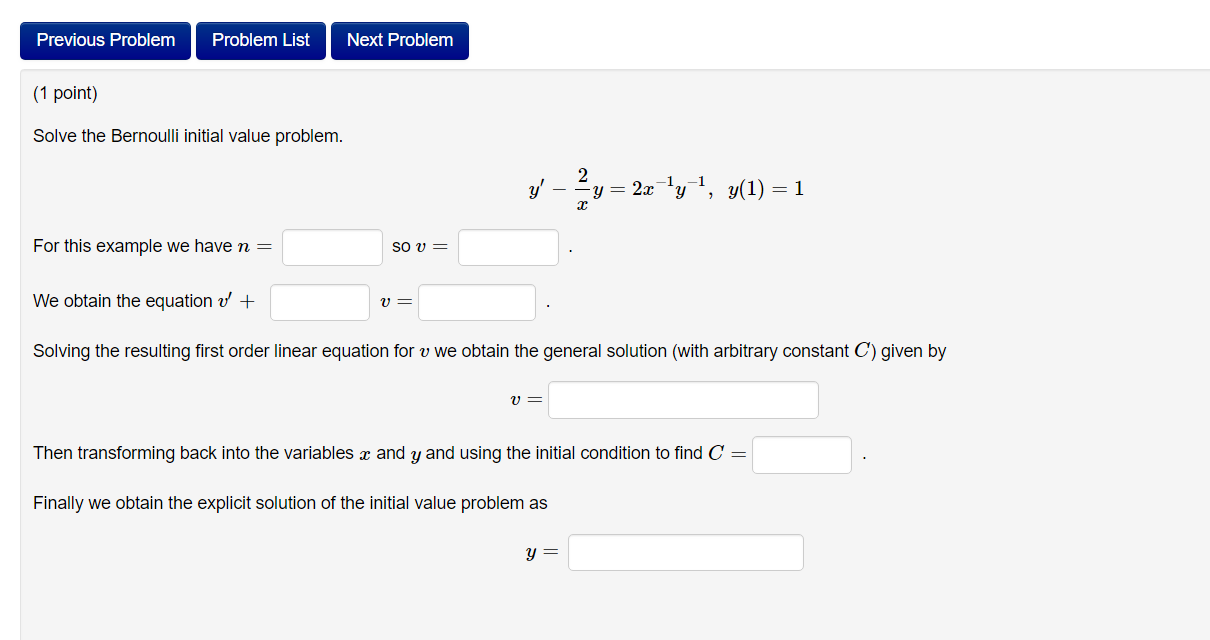Select the coefficient blank in the v' equation
This screenshot has height=640, width=1210.
[319, 301]
